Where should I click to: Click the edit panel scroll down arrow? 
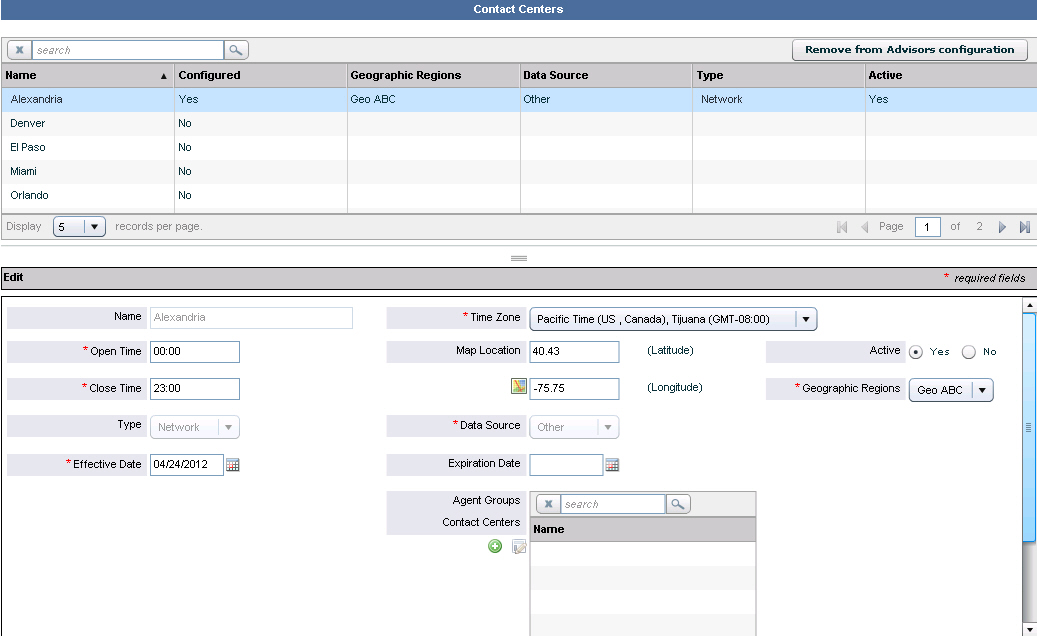1029,629
